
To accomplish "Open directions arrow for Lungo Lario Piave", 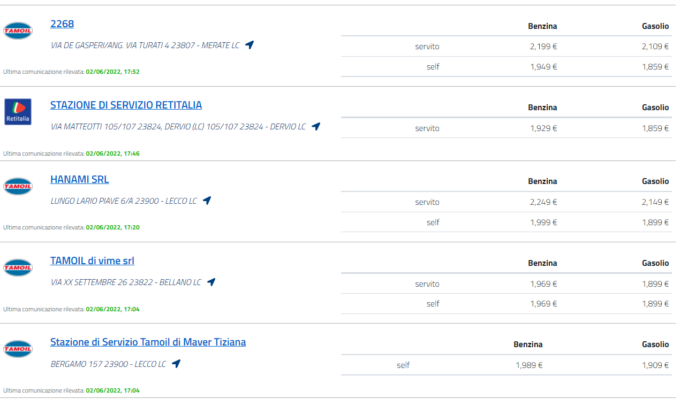I will pos(207,200).
